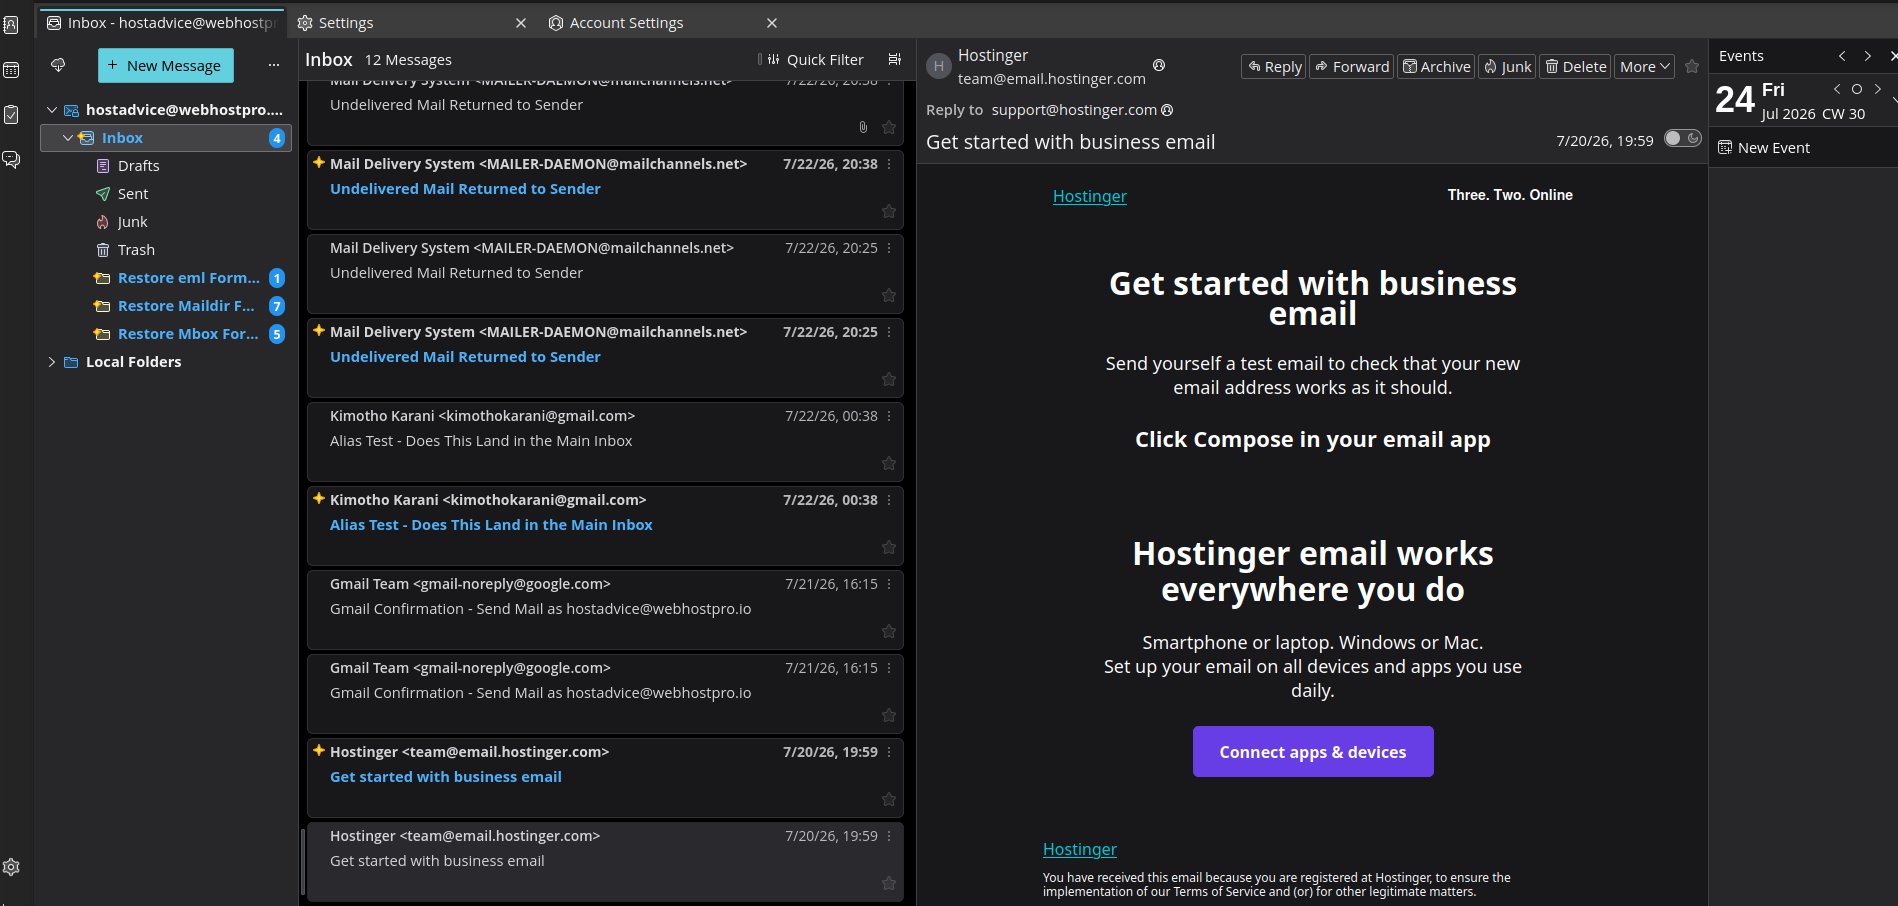Open the first Gmail Confirmation message
Image resolution: width=1898 pixels, height=906 pixels.
pos(605,610)
